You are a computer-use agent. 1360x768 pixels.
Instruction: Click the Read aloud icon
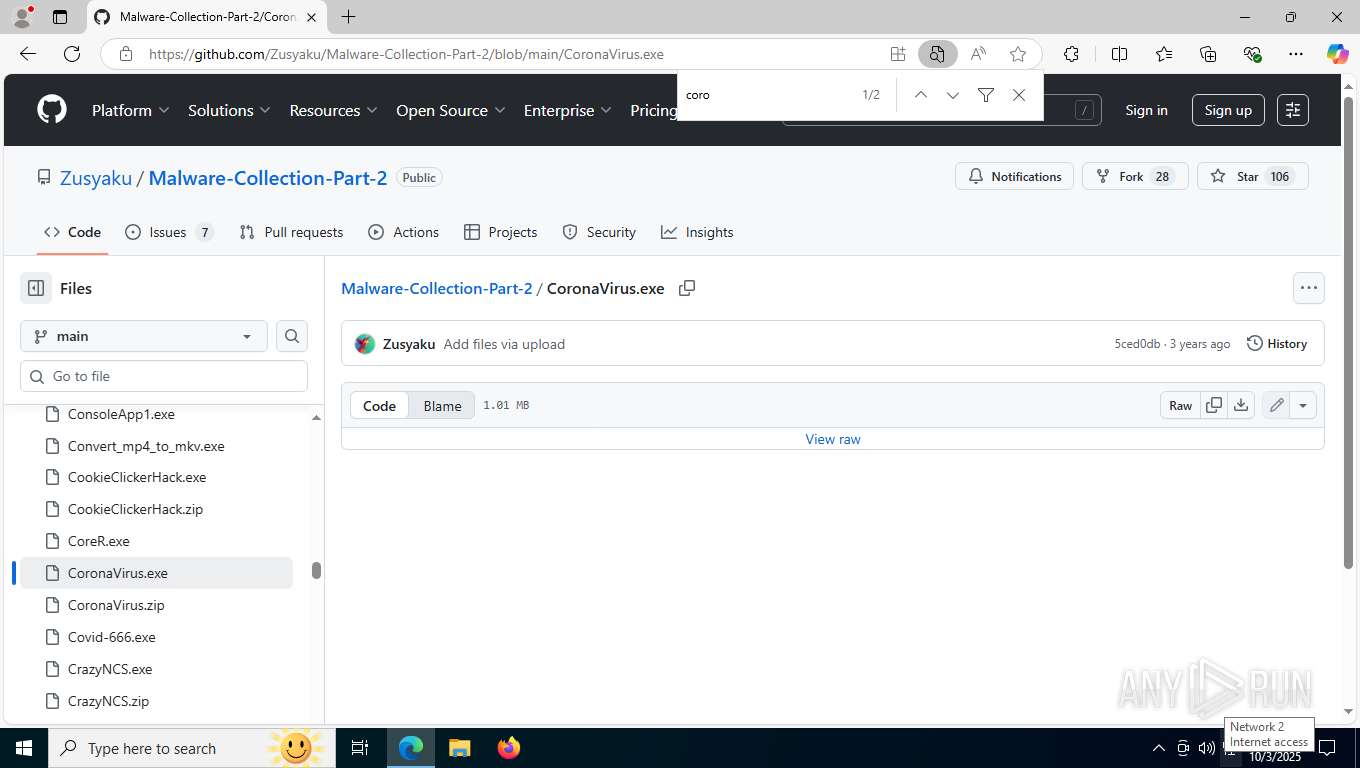point(978,54)
